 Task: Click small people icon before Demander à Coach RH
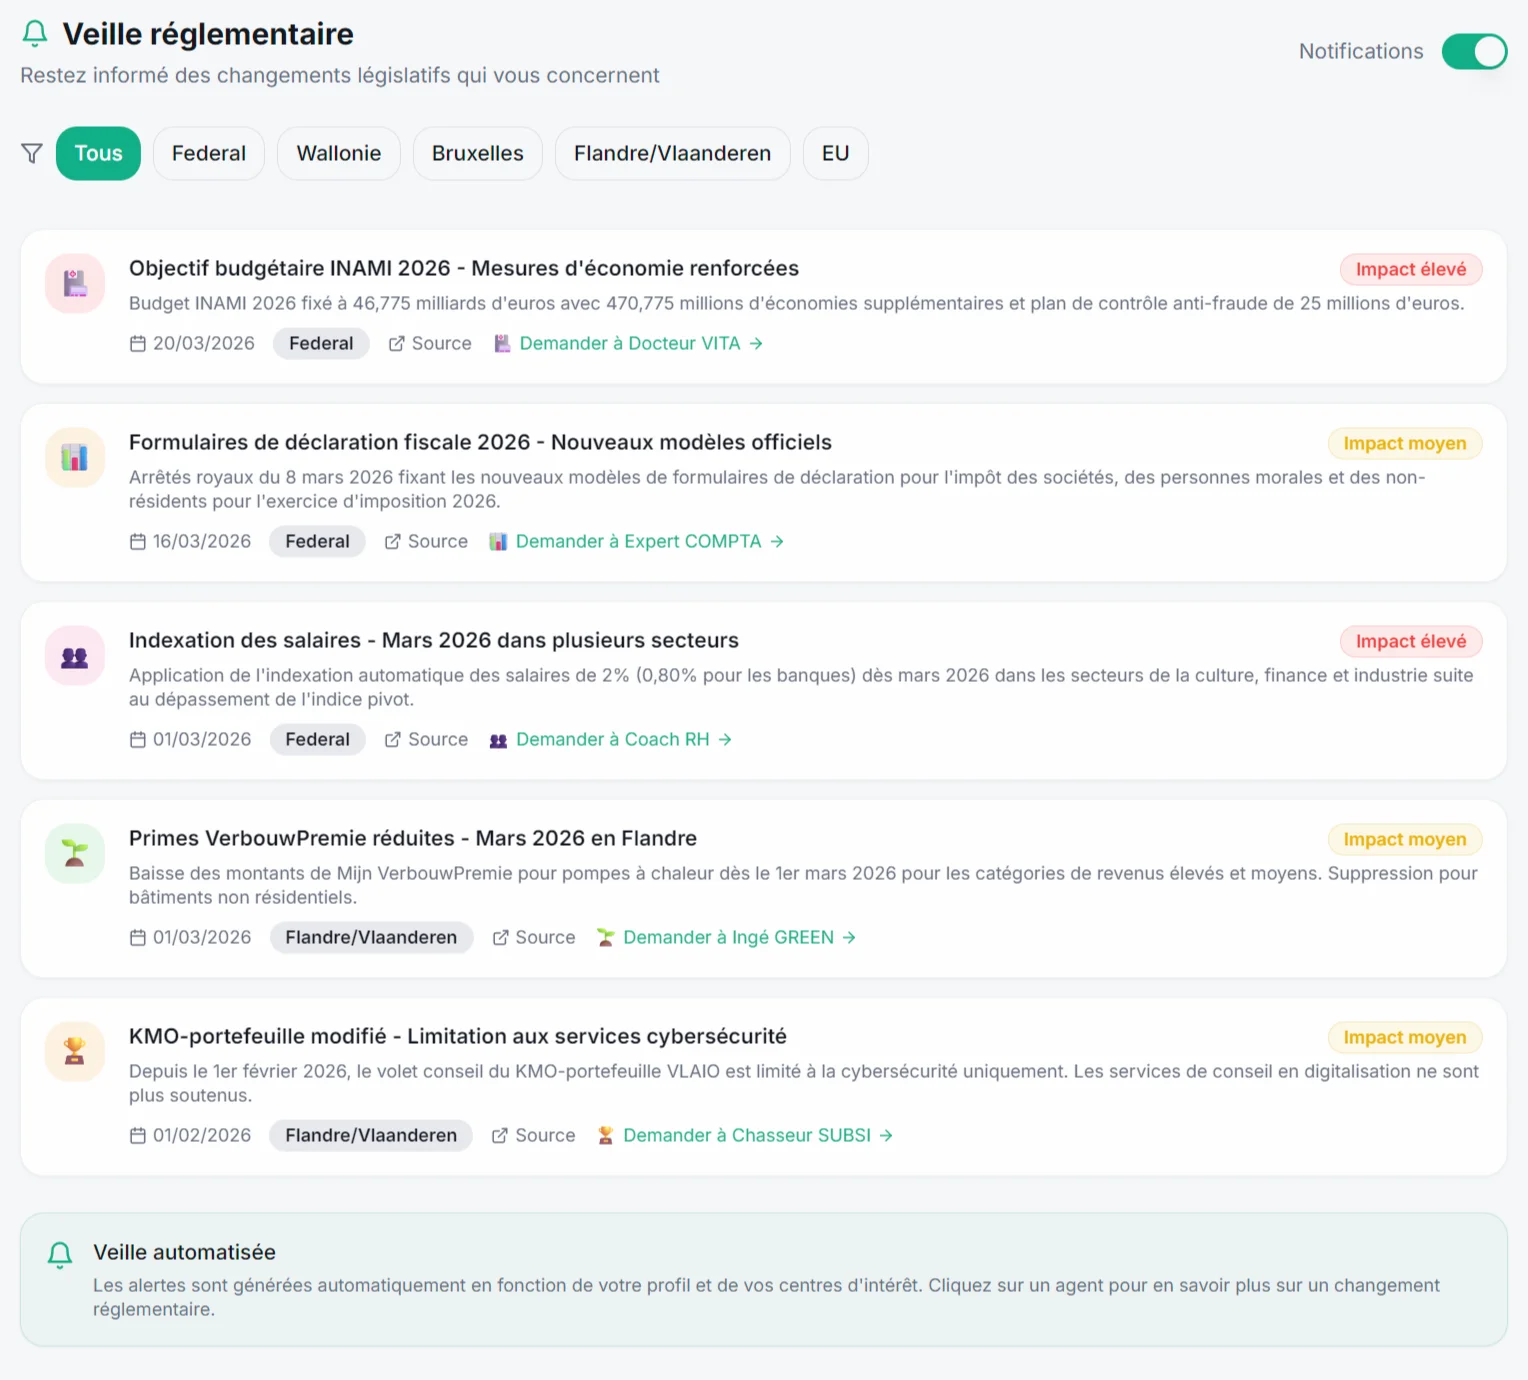tap(498, 740)
